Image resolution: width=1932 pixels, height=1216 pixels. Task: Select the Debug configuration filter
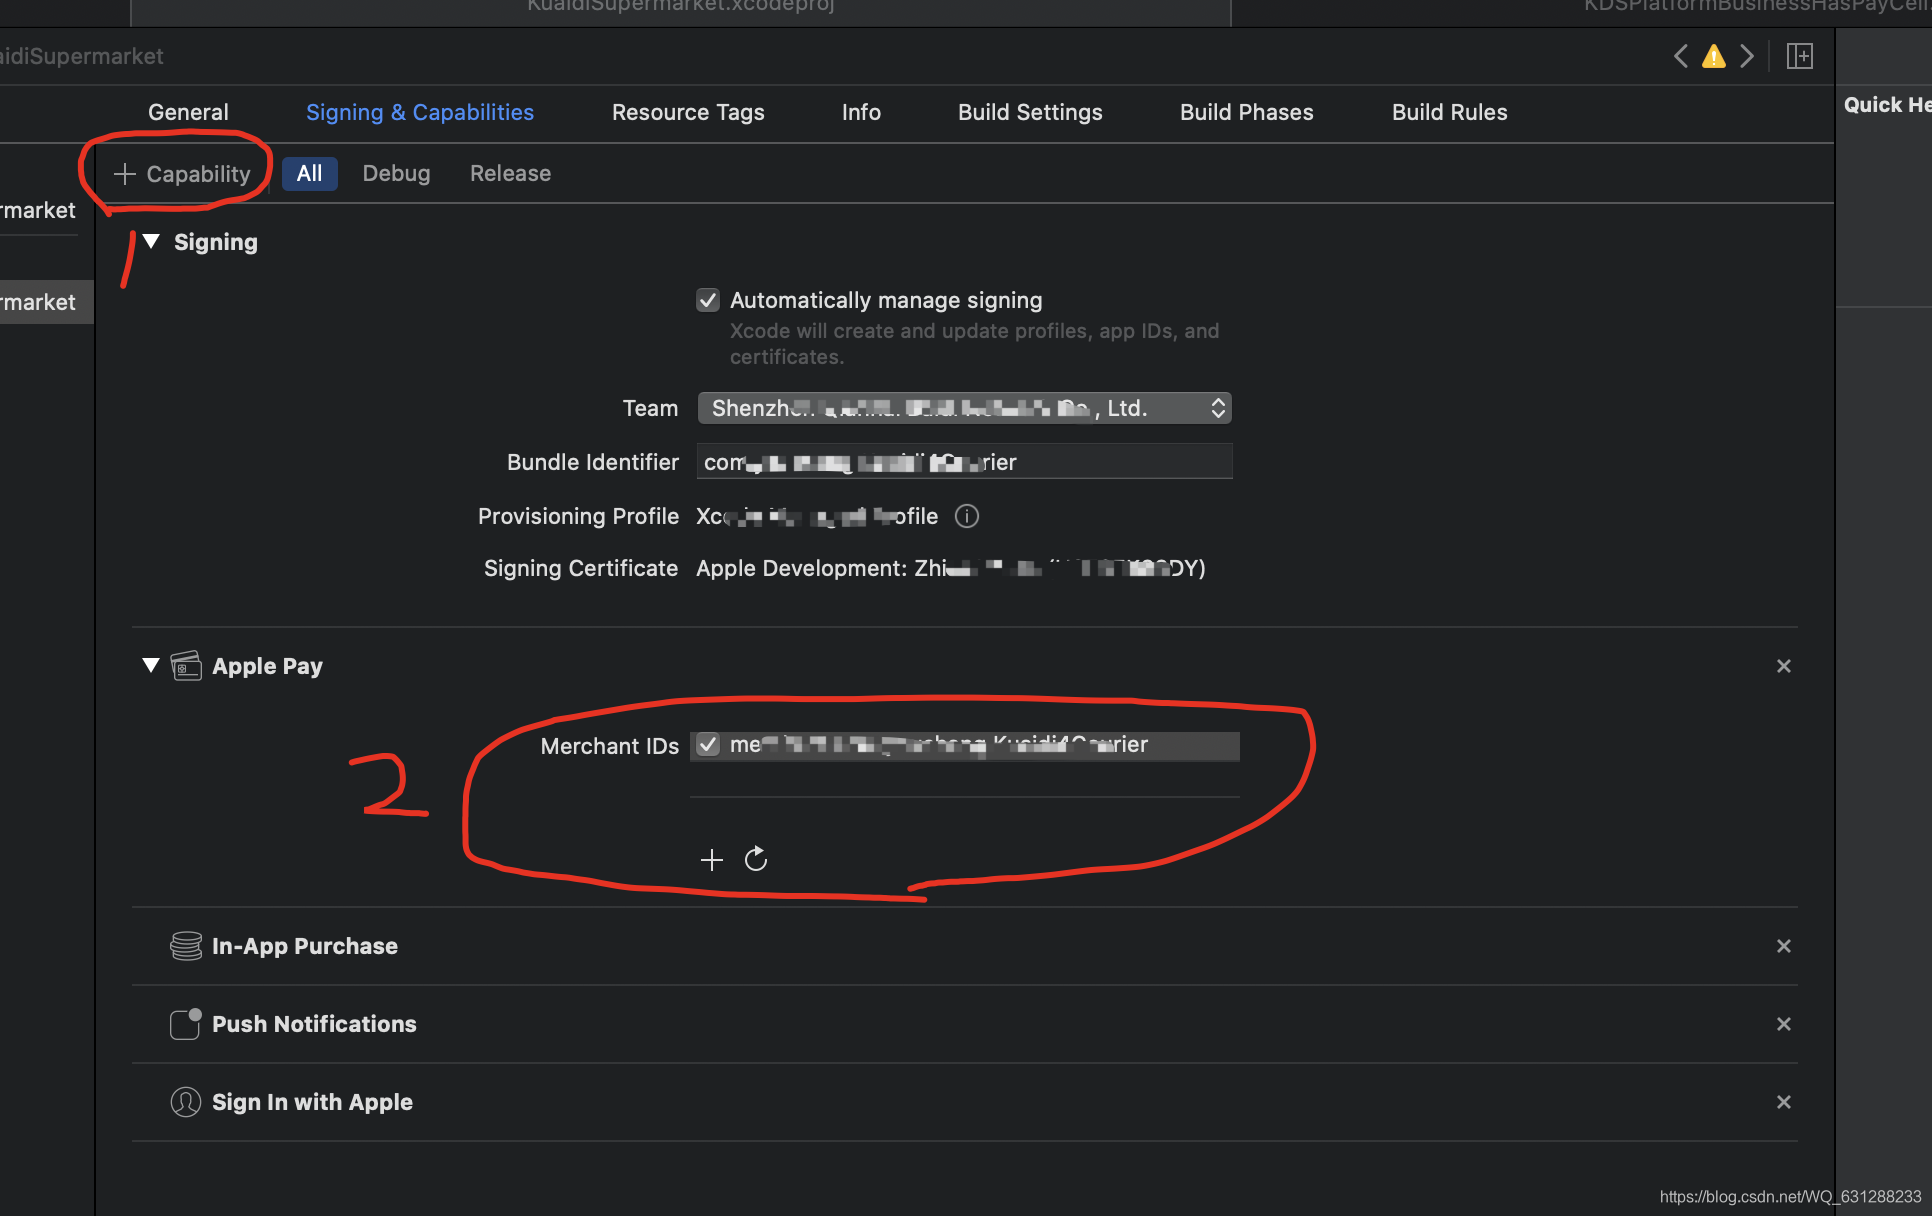point(396,173)
